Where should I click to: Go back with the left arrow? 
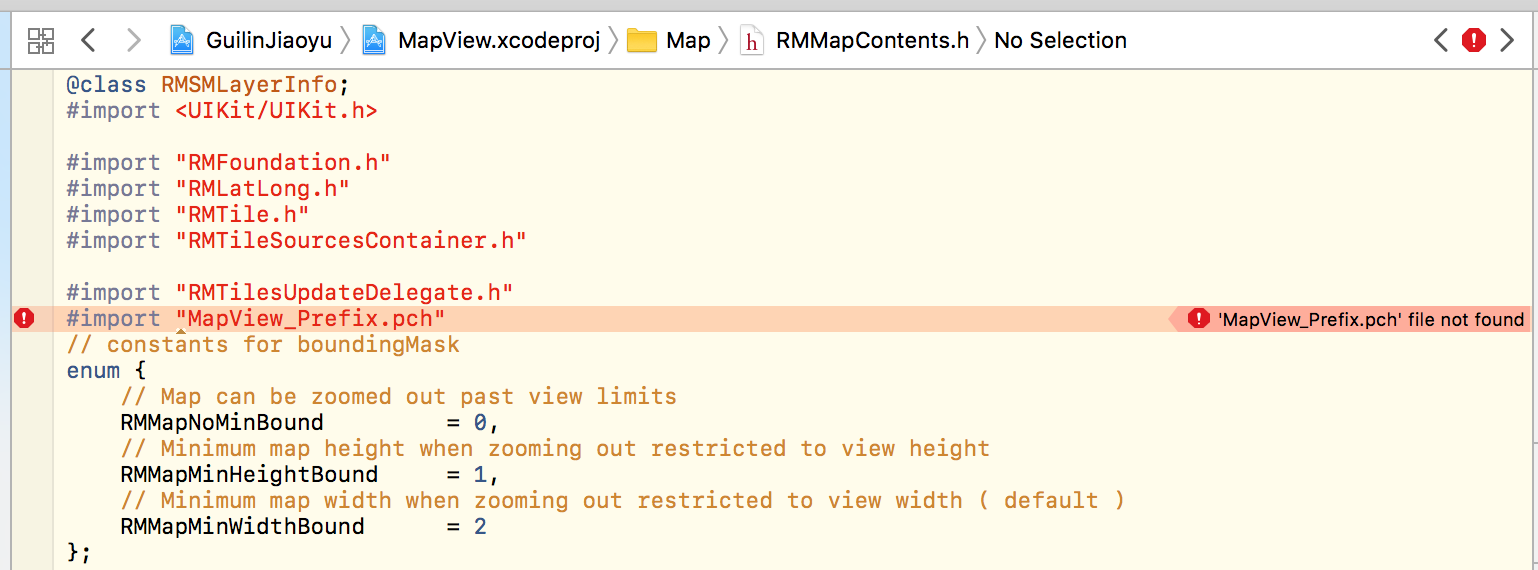(88, 41)
